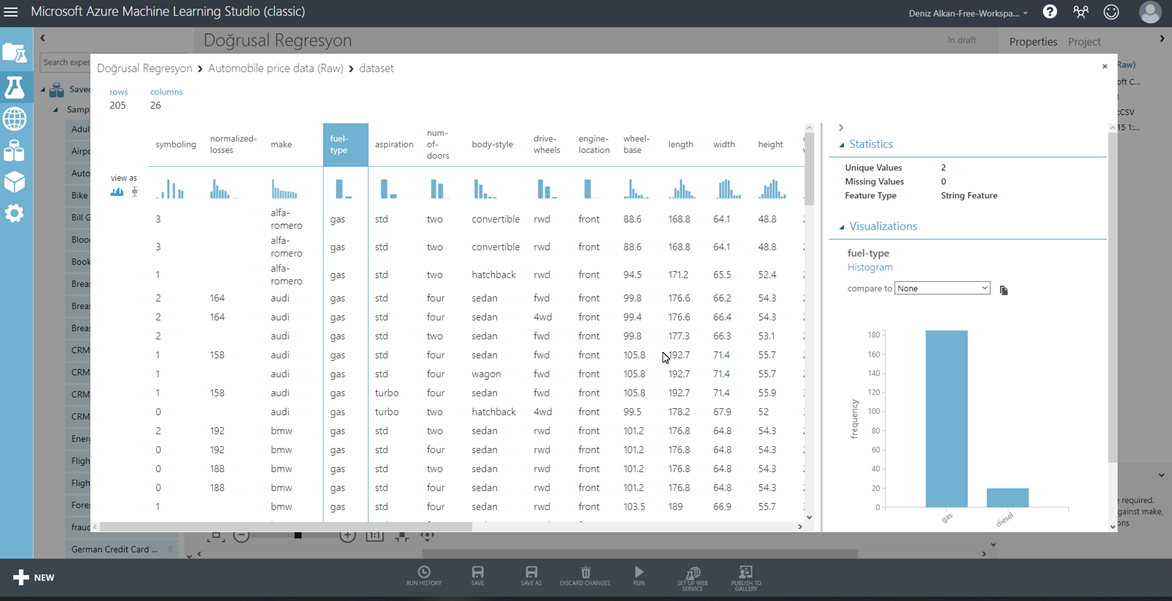The height and width of the screenshot is (601, 1172).
Task: Collapse the right details pane chevron
Action: [841, 128]
